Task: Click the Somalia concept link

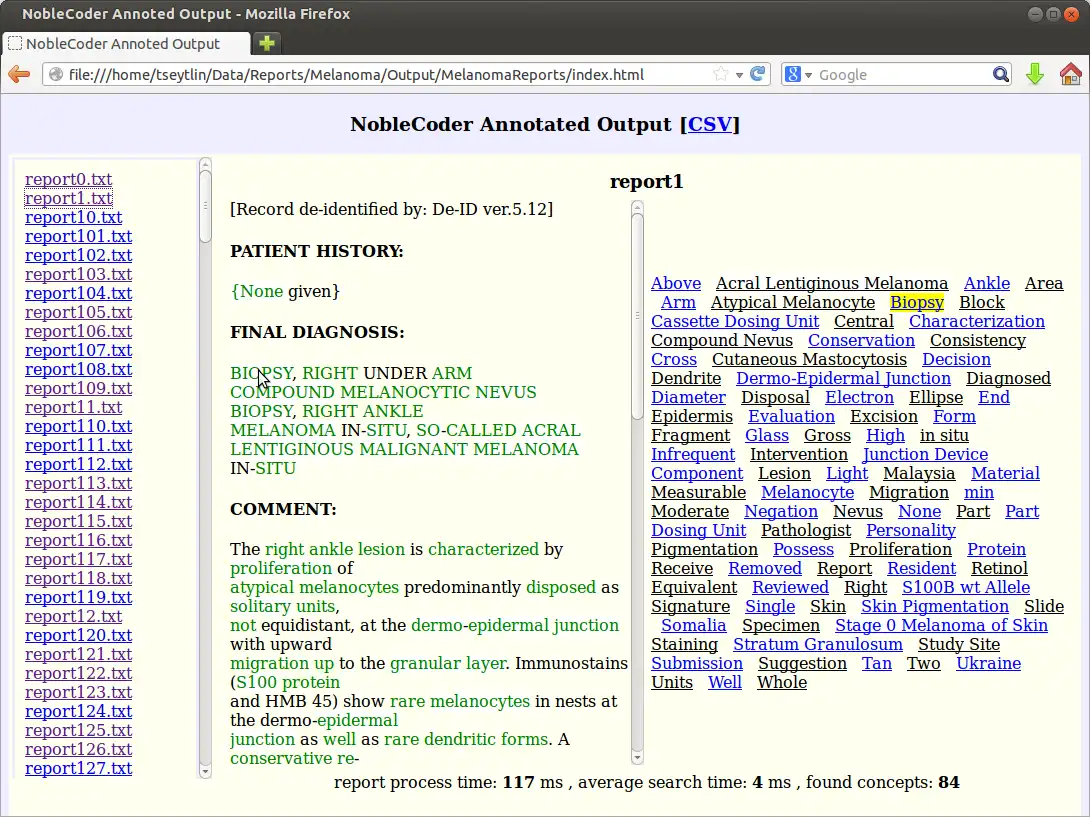Action: click(x=693, y=625)
